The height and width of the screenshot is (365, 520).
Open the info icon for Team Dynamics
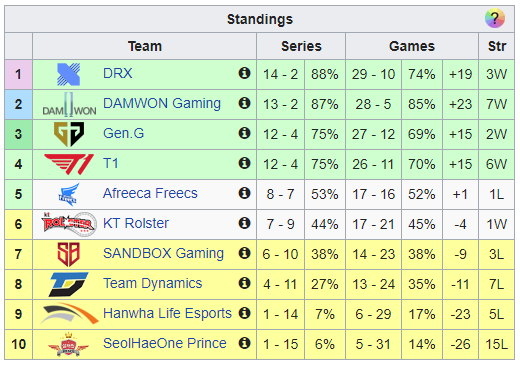[244, 283]
